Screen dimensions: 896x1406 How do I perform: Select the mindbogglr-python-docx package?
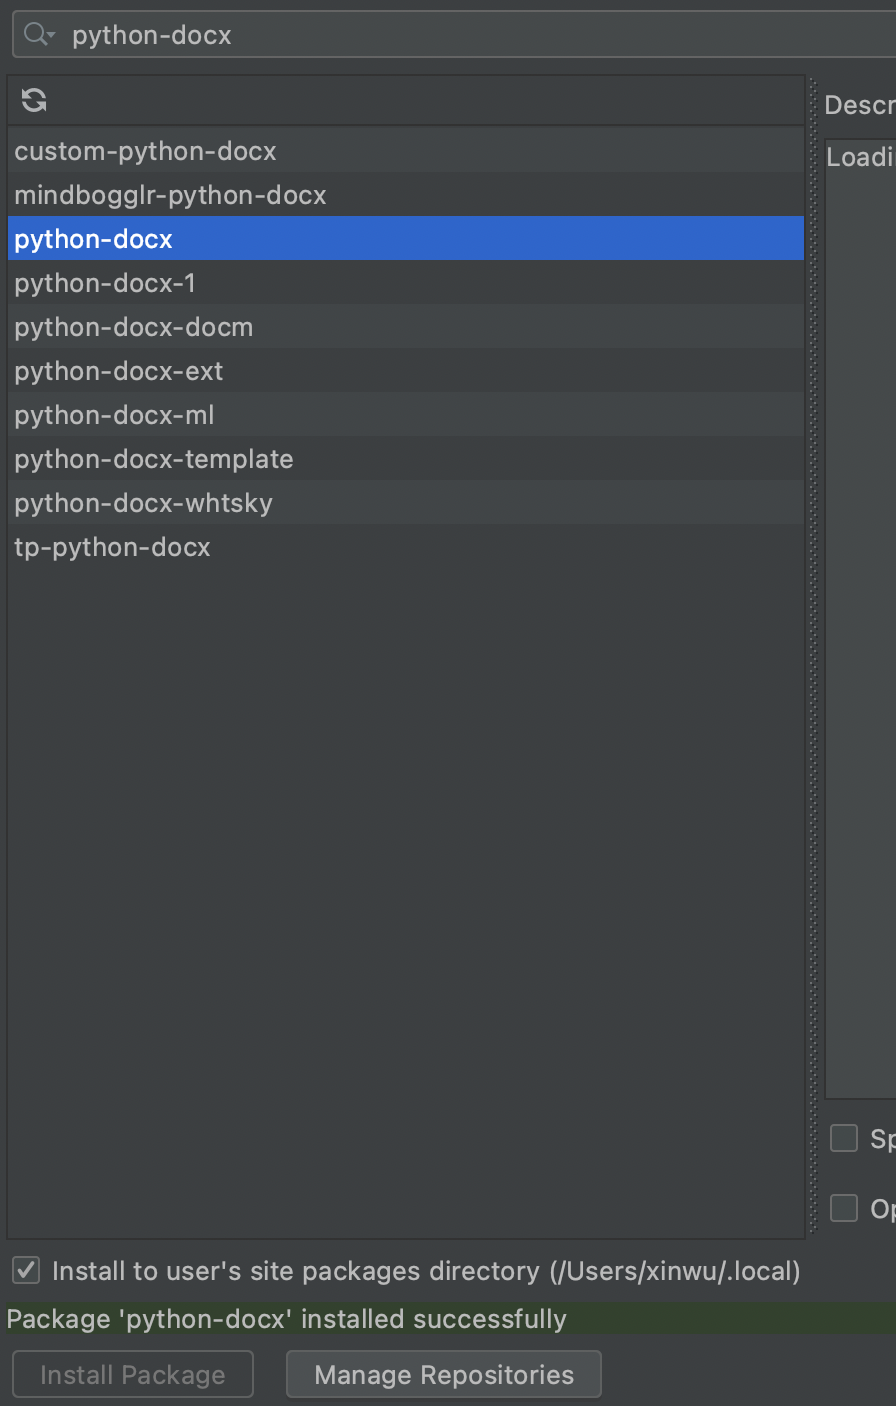click(x=170, y=195)
